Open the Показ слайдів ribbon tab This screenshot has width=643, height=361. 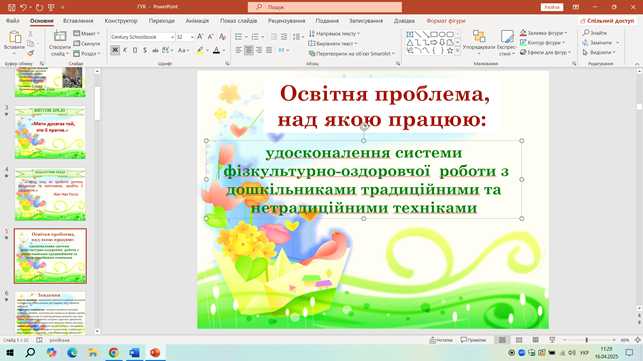[x=238, y=21]
